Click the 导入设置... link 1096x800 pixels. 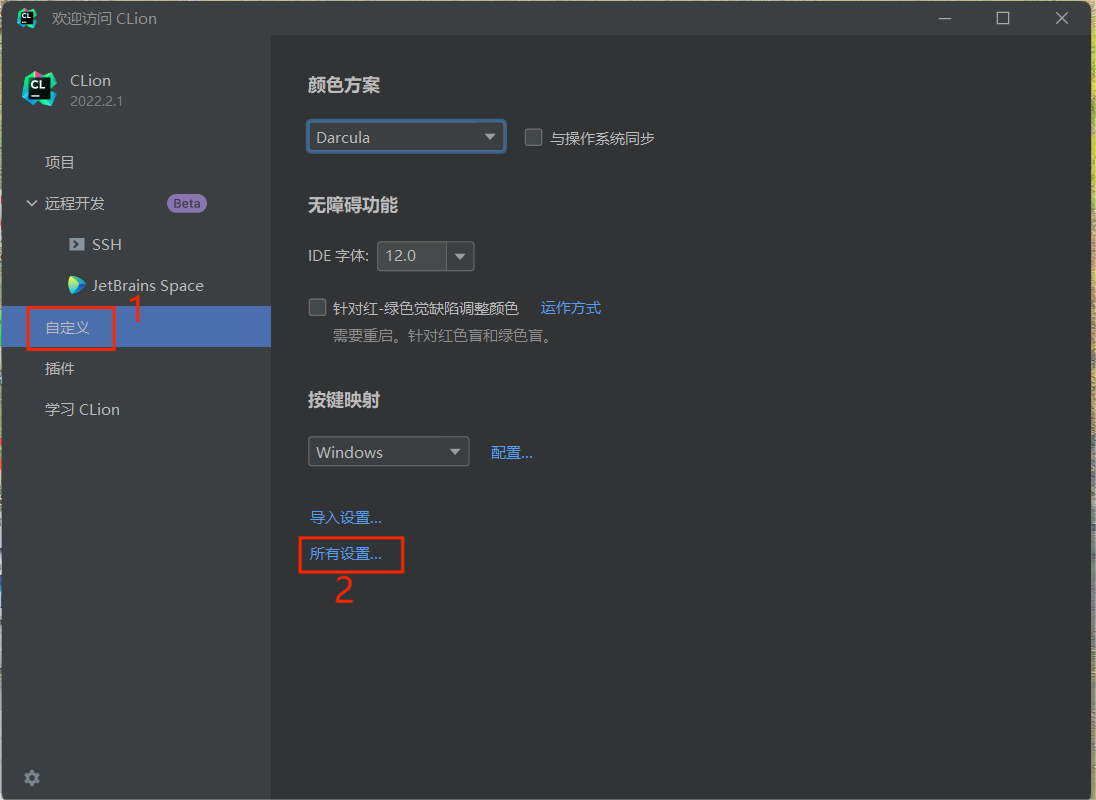pos(346,517)
